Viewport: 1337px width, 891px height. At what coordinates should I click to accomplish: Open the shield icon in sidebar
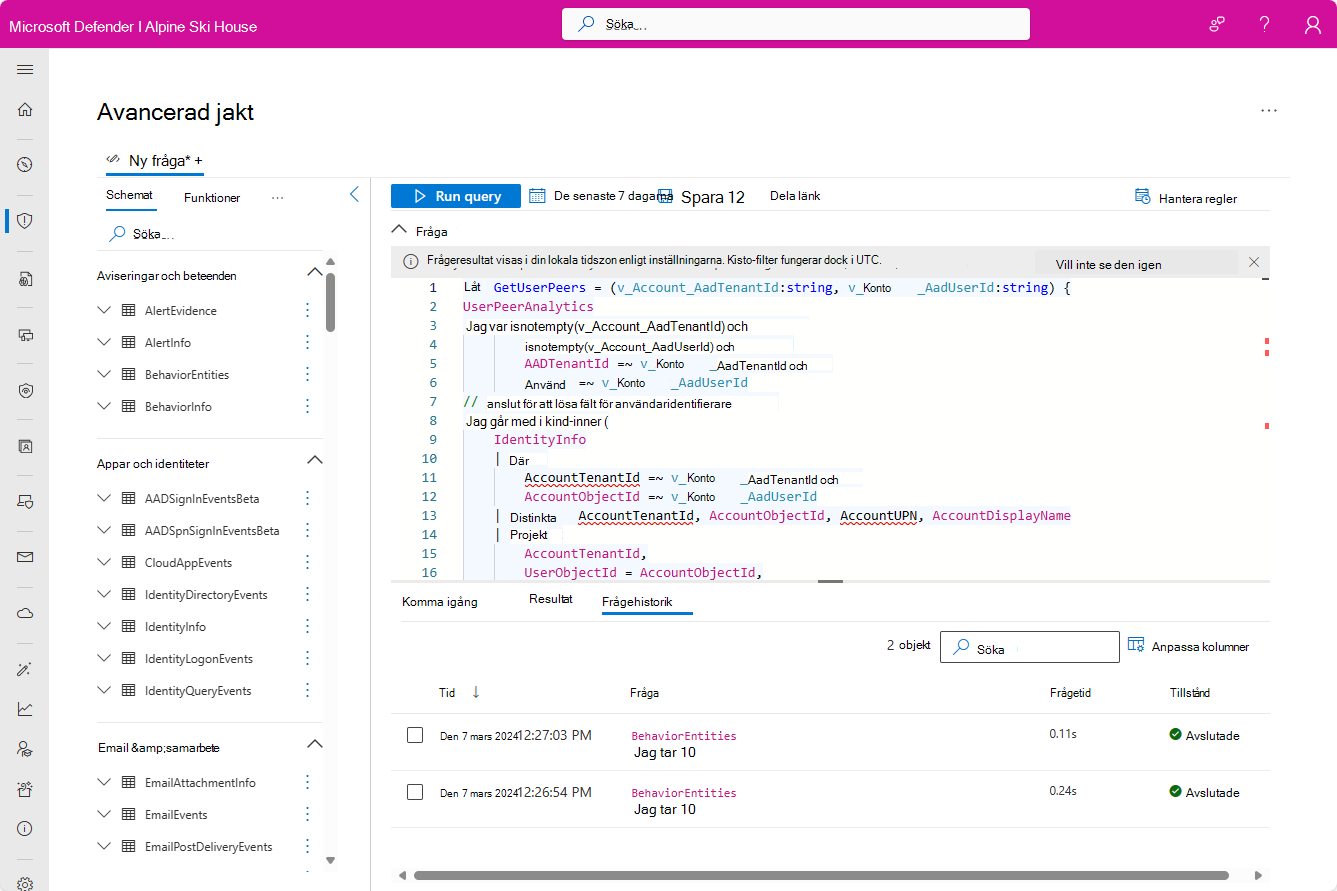(25, 221)
